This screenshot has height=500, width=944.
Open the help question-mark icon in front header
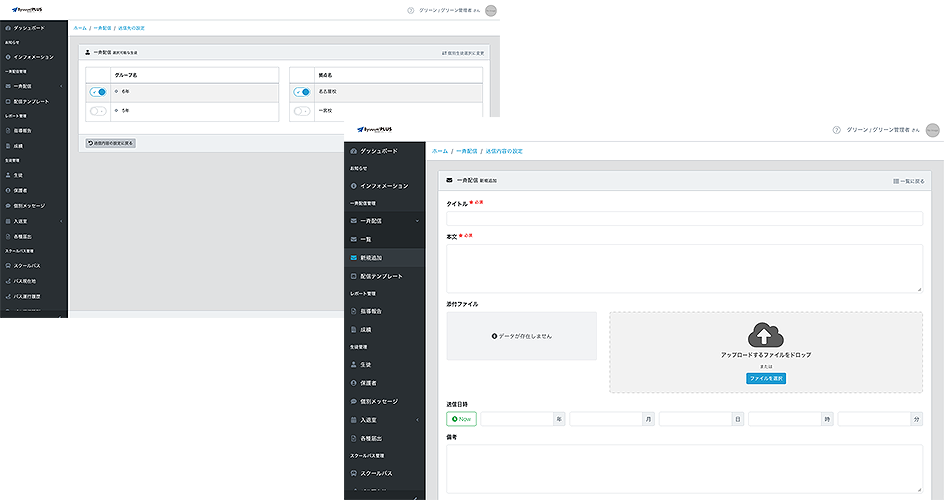point(836,130)
